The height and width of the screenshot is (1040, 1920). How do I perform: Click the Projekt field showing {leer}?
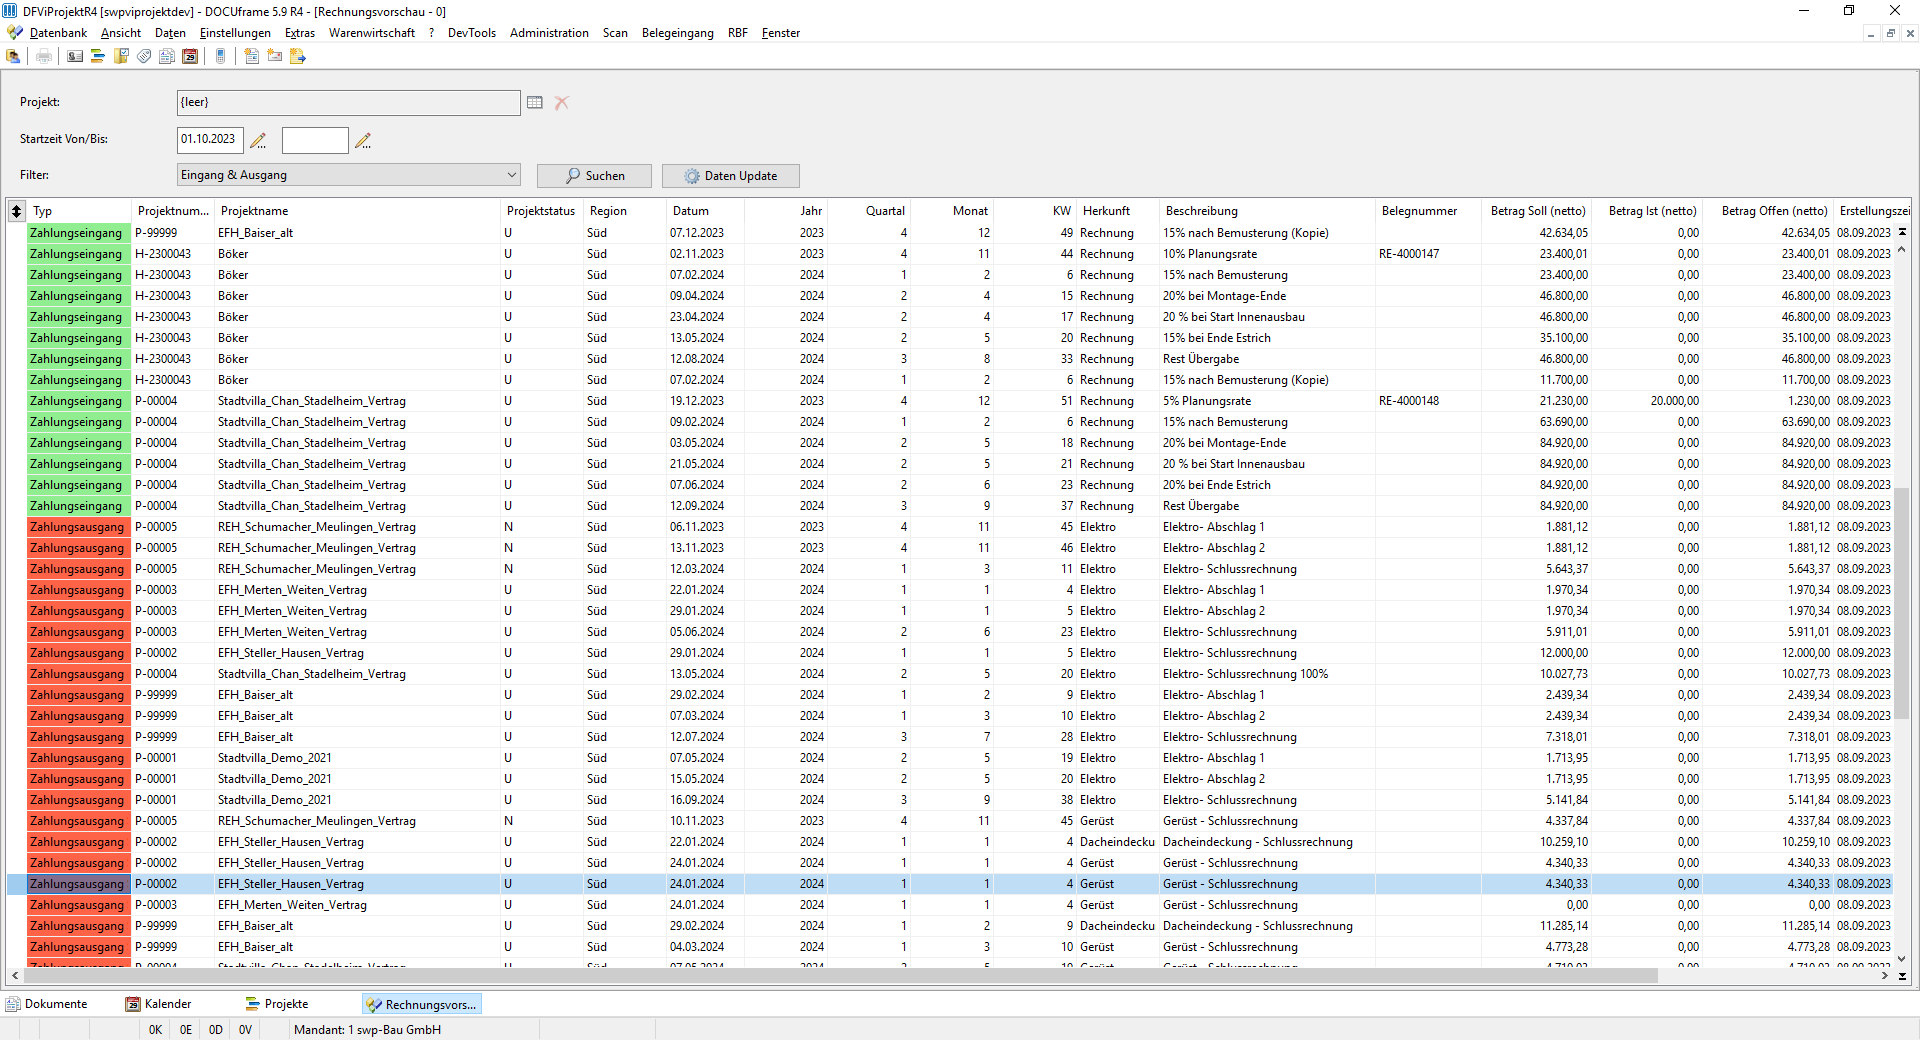349,102
